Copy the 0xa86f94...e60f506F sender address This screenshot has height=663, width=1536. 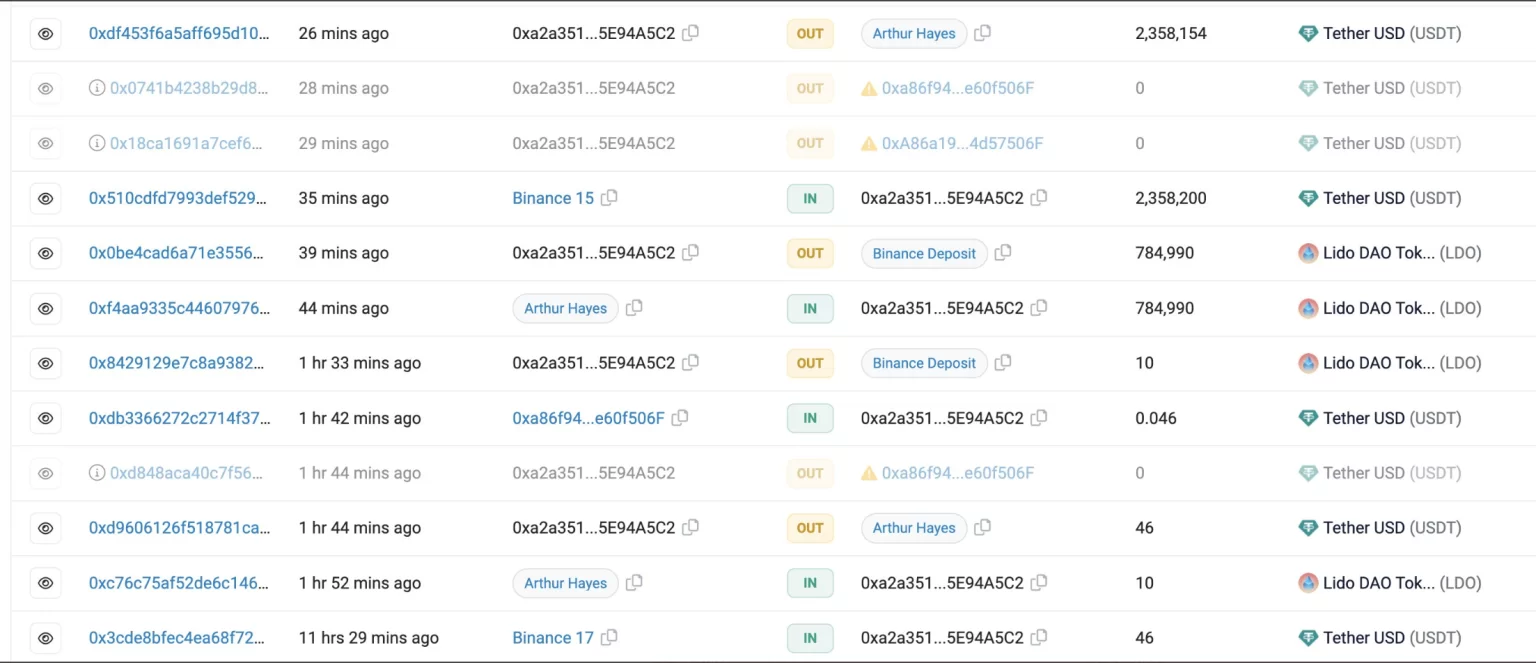coord(680,418)
